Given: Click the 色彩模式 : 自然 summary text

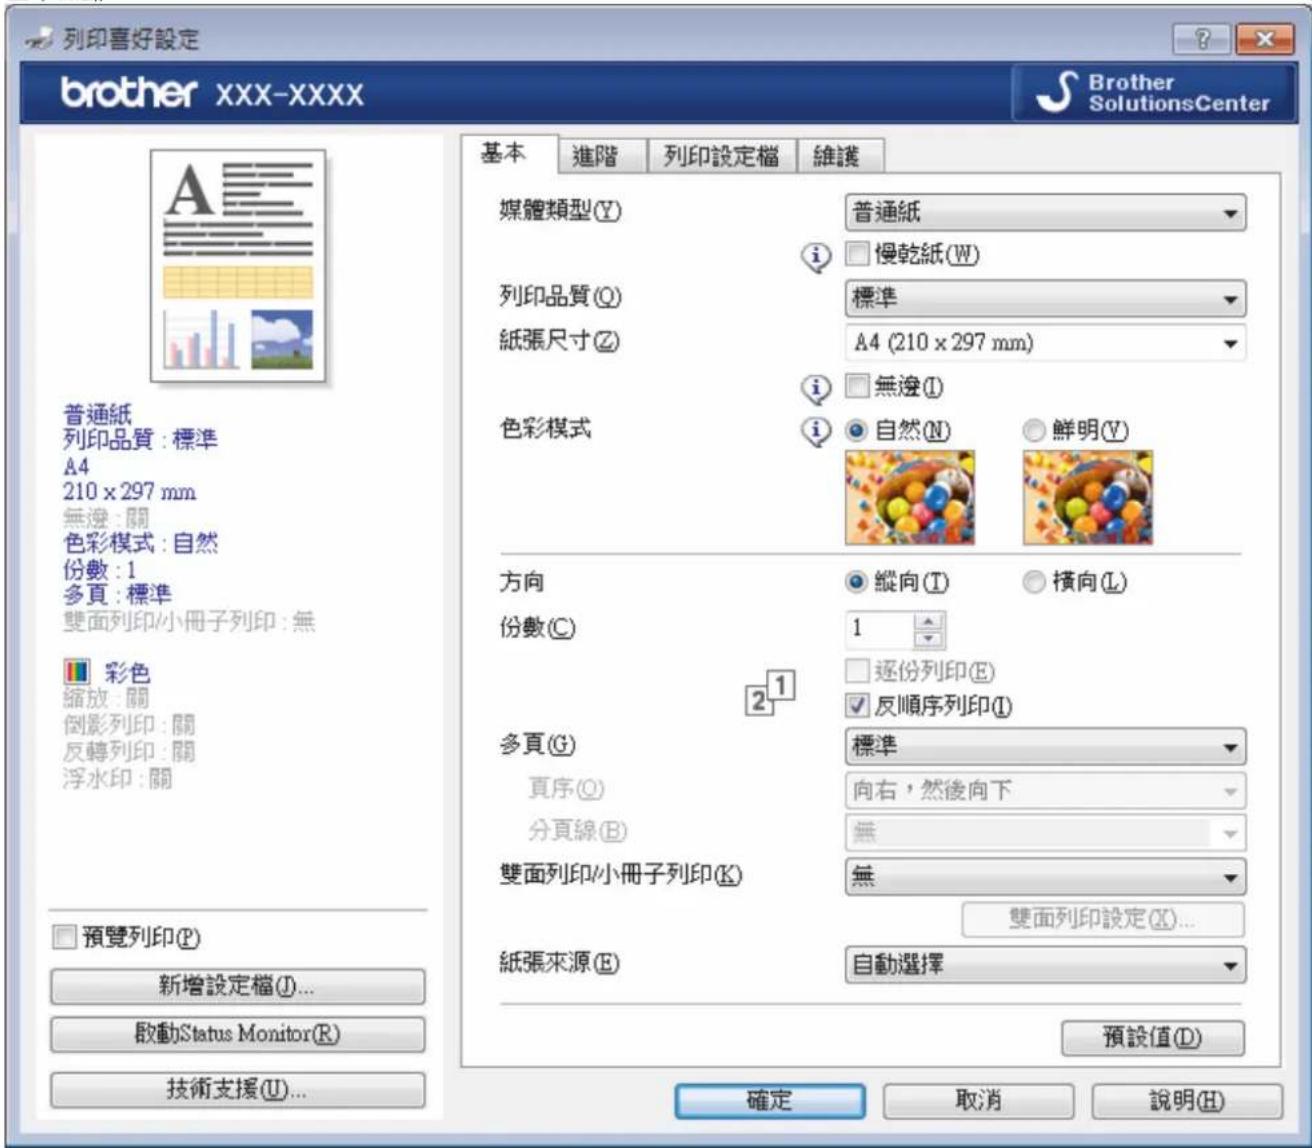Looking at the screenshot, I should tap(140, 543).
